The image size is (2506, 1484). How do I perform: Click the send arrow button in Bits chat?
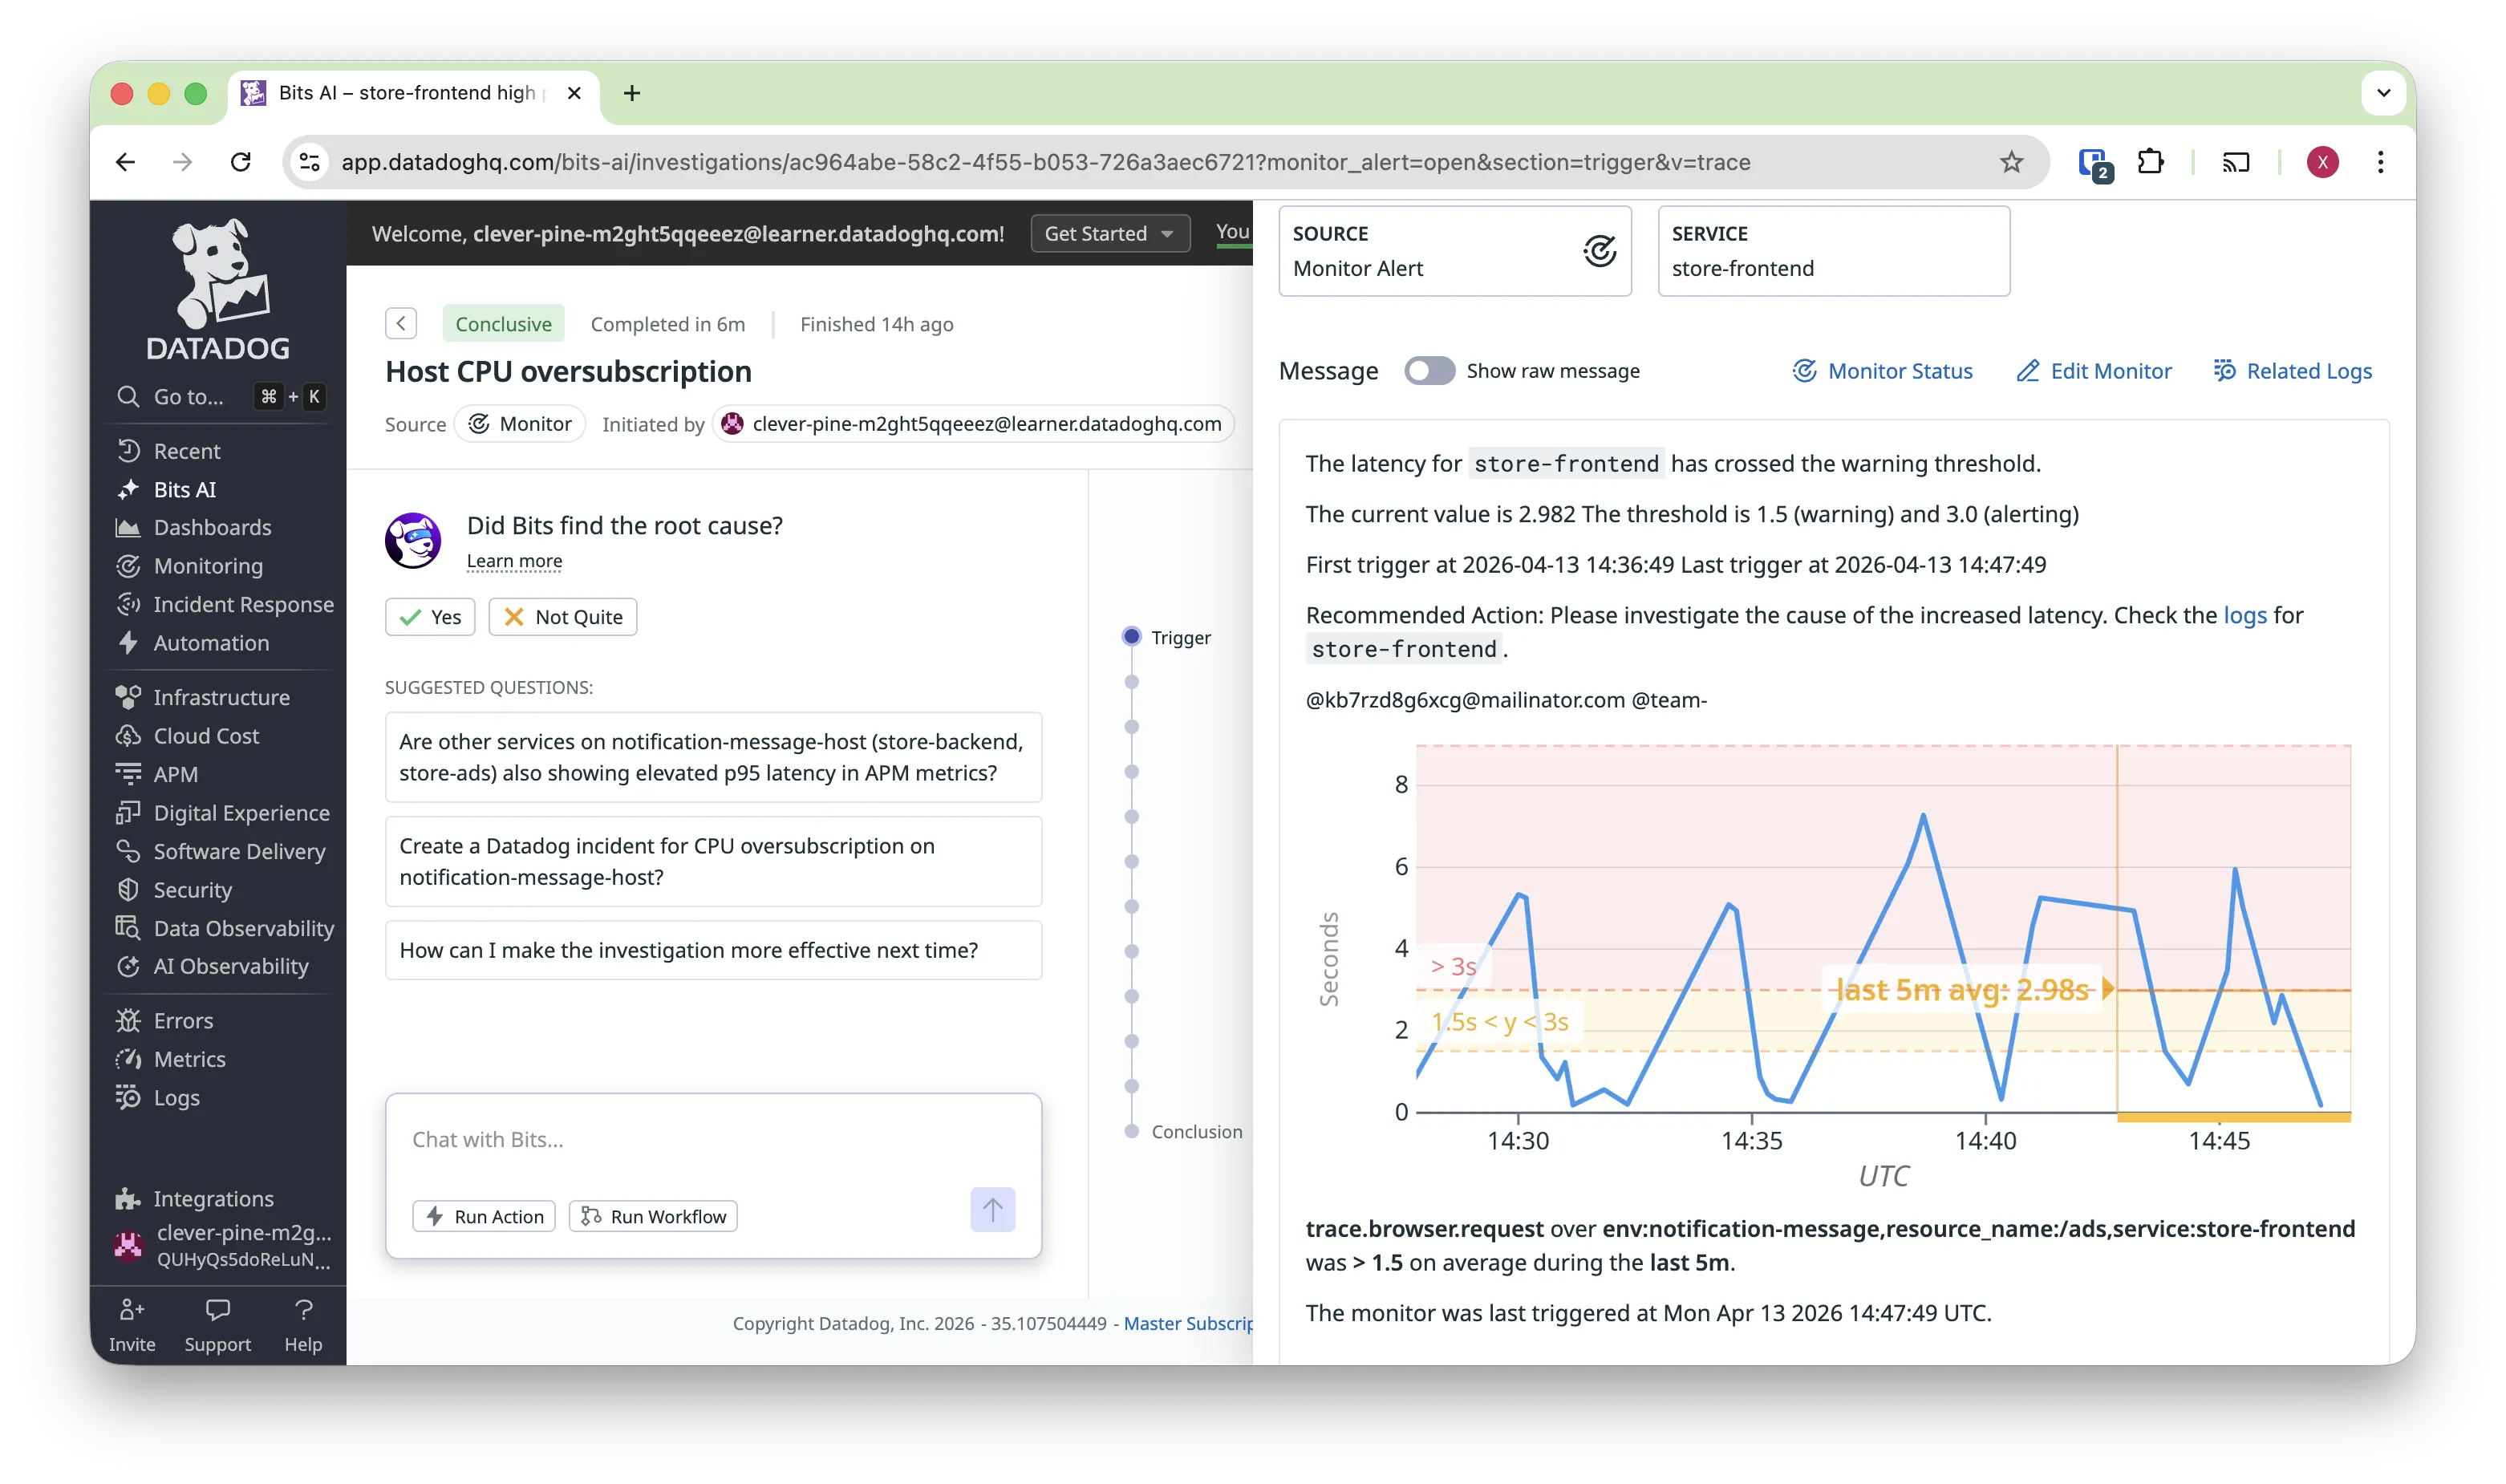tap(992, 1210)
